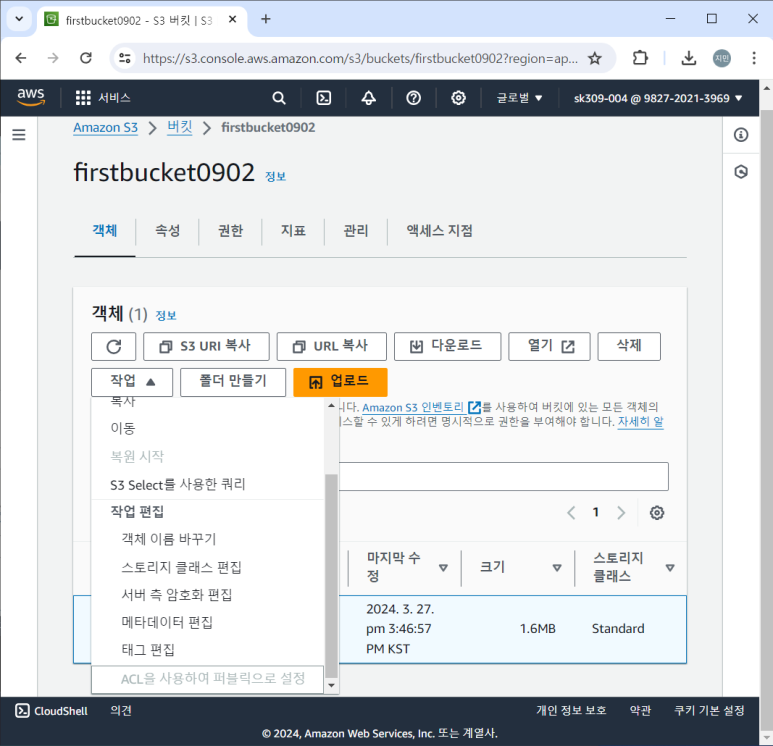This screenshot has width=773, height=746.
Task: Sort by 마지막 수정 column
Action: (443, 568)
